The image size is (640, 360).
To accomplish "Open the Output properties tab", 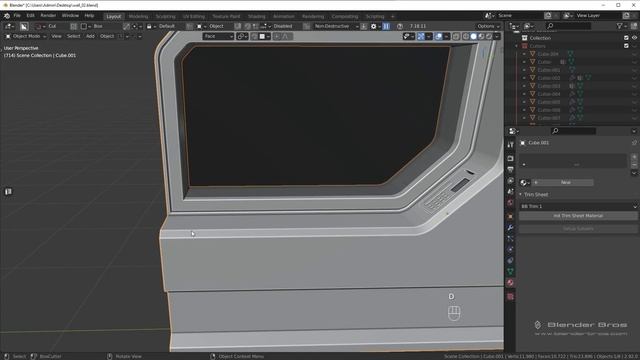I will pos(510,169).
